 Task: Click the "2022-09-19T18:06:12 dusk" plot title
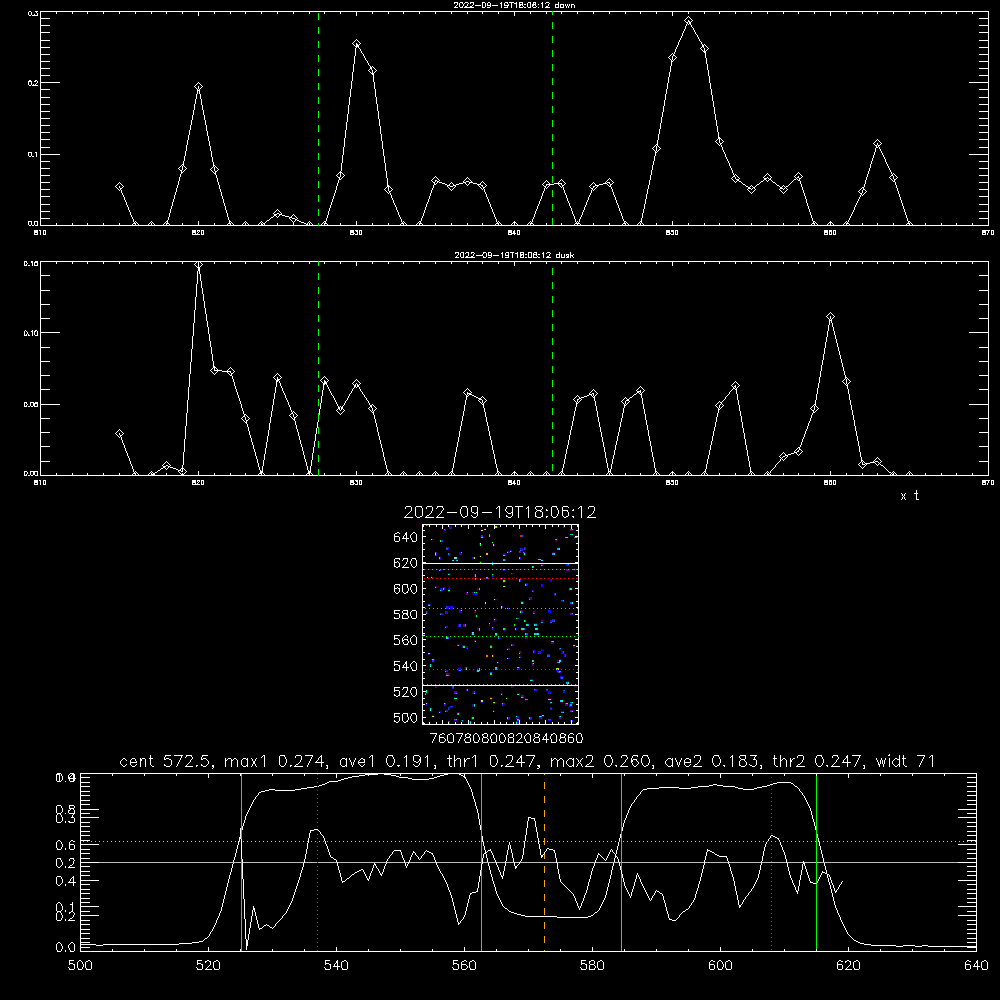514,255
